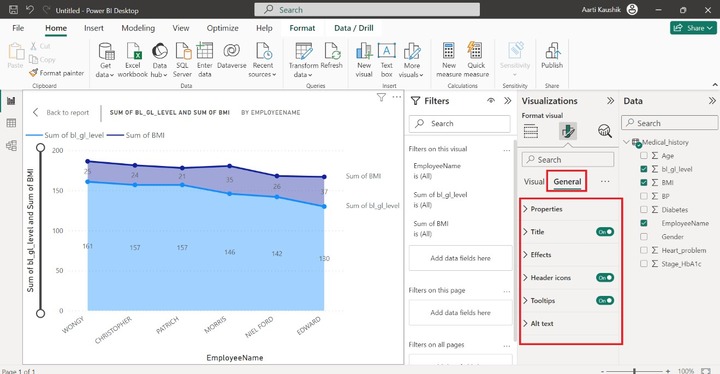
Task: Uncheck the EmployeeName field
Action: (x=644, y=223)
